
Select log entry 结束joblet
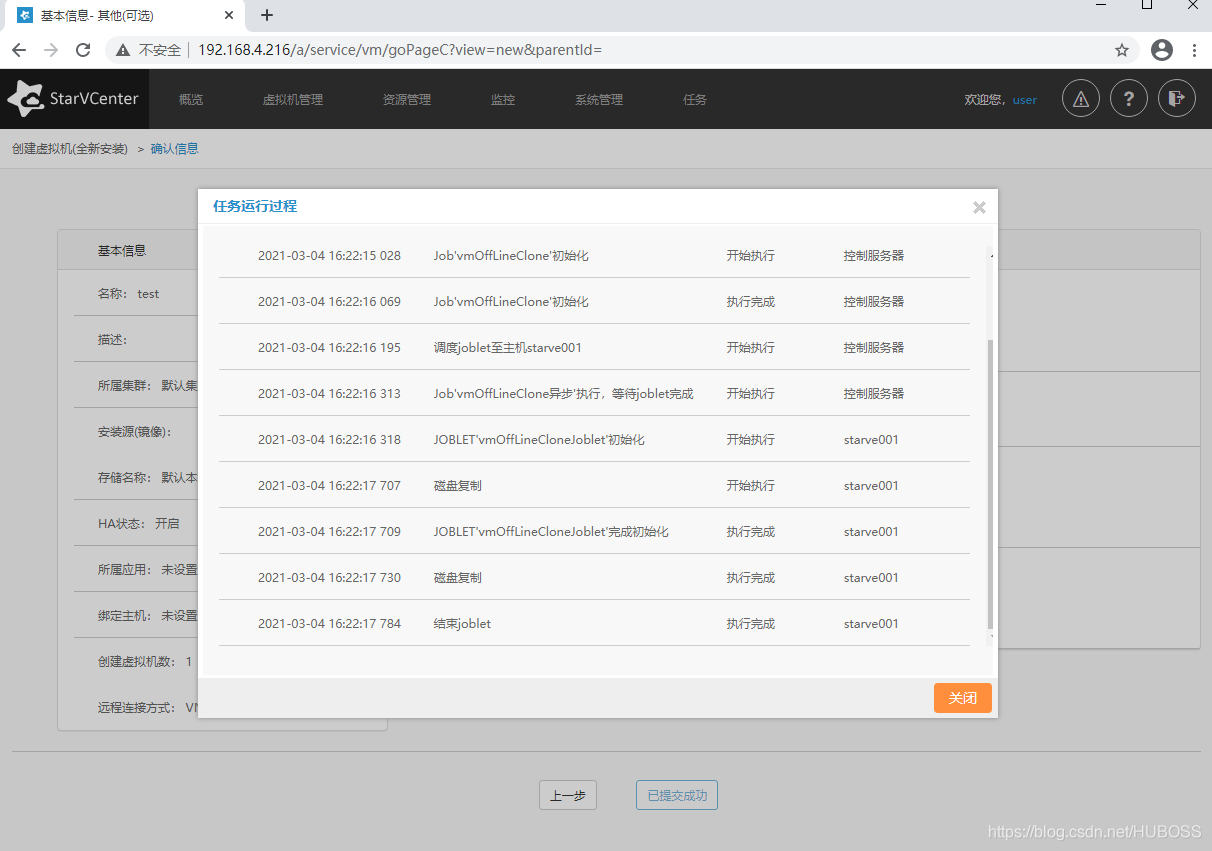click(x=462, y=624)
